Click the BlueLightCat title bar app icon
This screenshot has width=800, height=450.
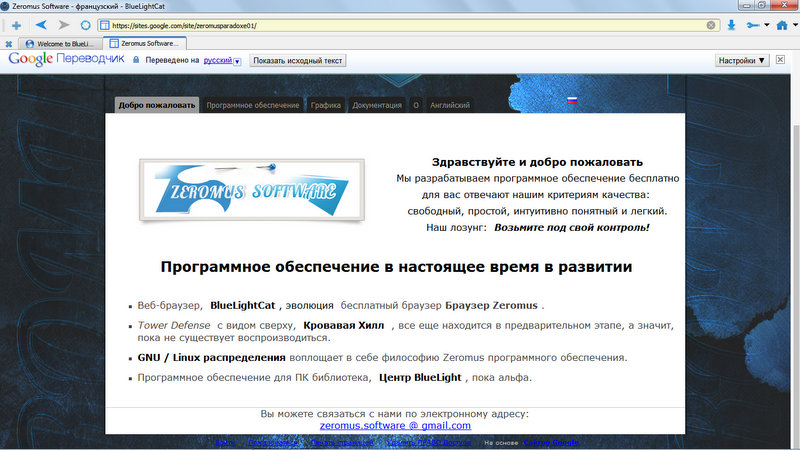point(5,6)
